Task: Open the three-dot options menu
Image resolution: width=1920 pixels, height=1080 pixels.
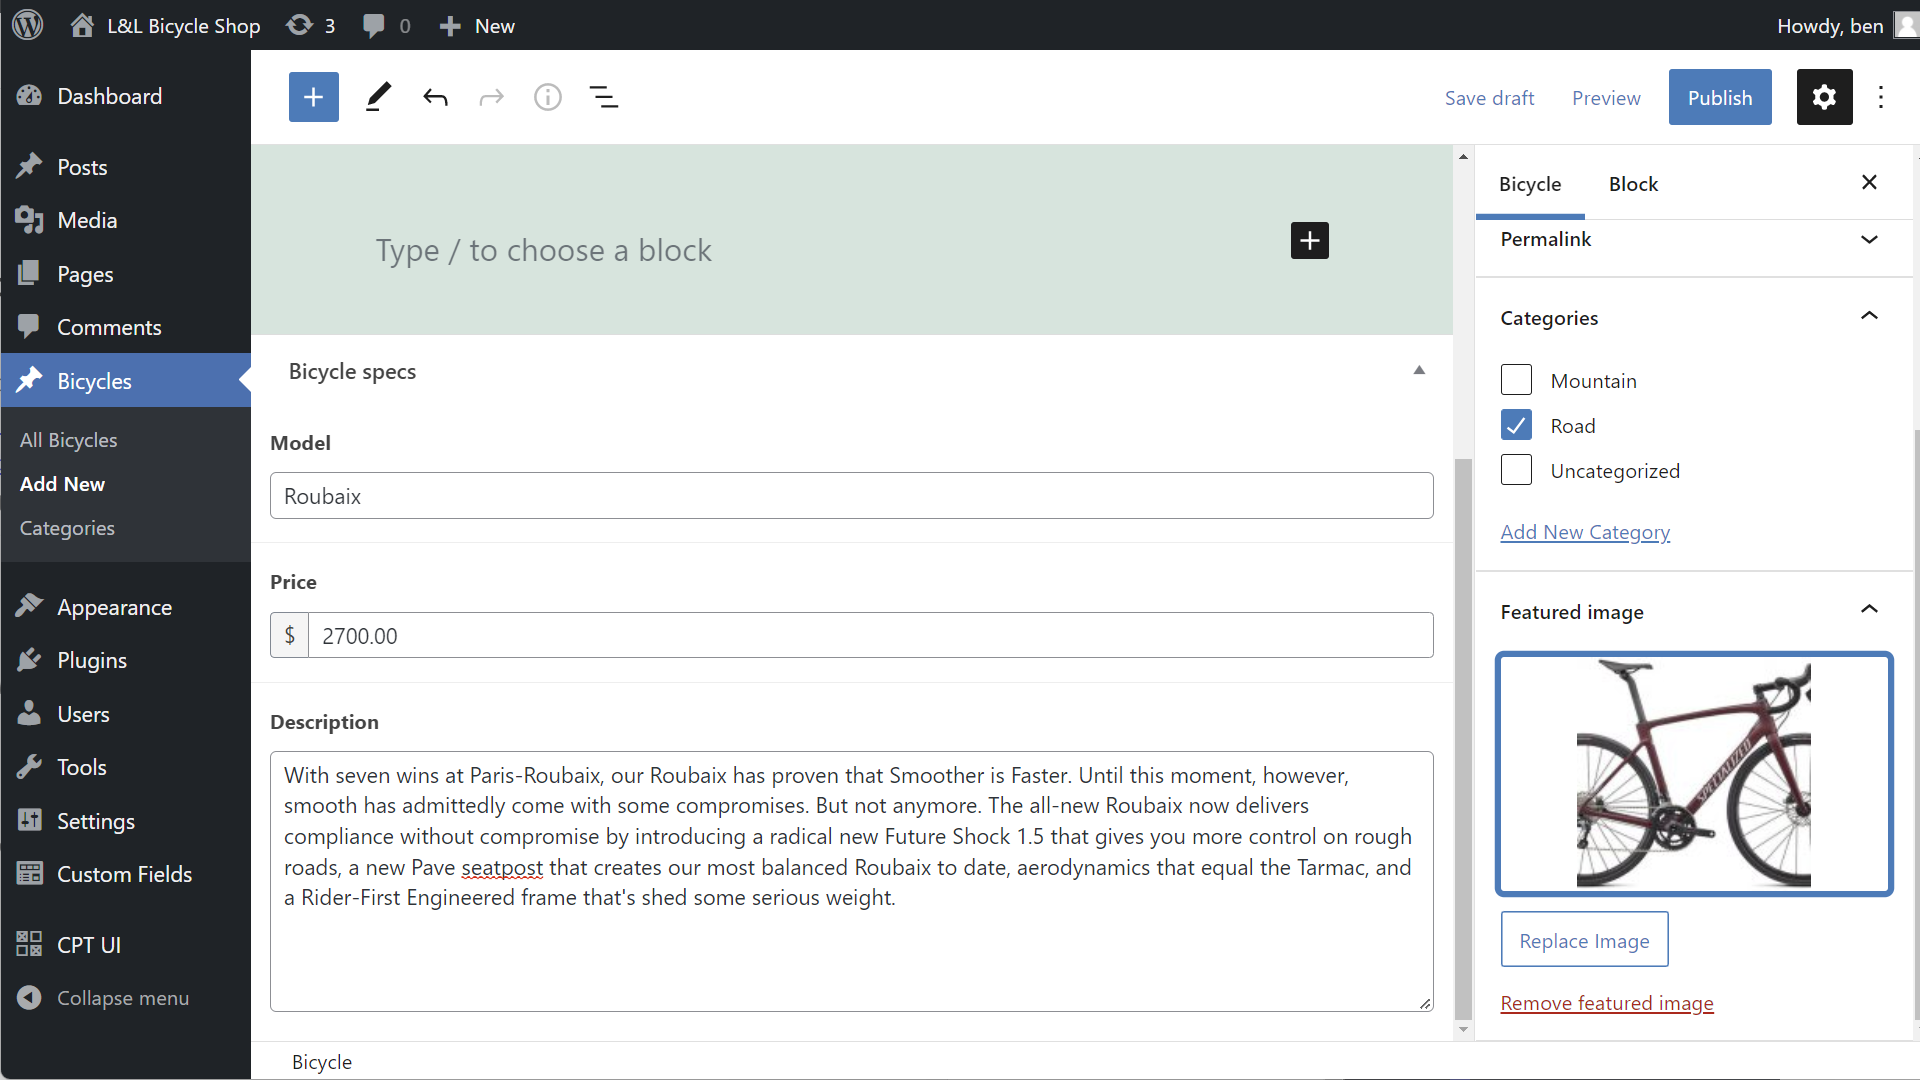Action: 1881,97
